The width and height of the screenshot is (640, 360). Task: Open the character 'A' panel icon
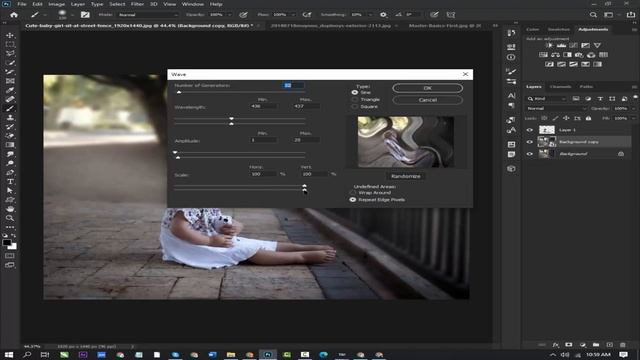(x=511, y=96)
